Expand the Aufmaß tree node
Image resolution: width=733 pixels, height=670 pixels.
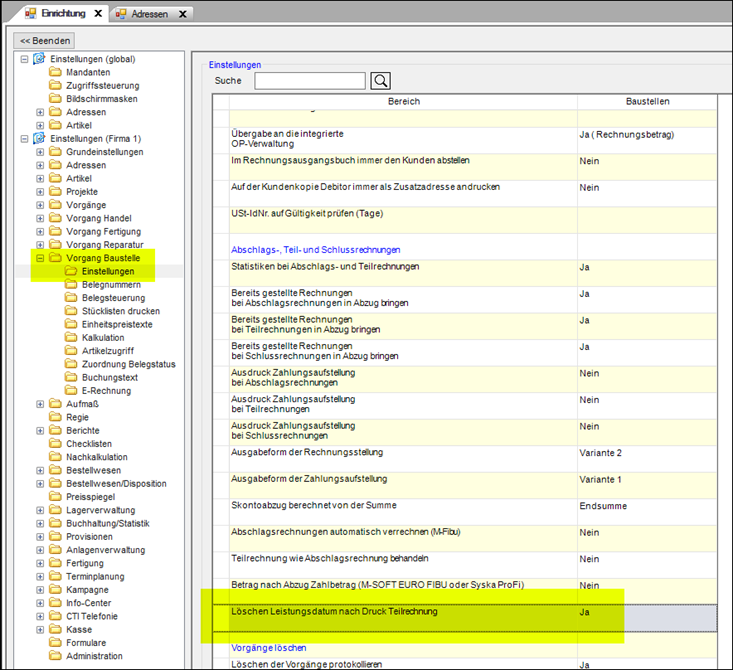tap(40, 404)
